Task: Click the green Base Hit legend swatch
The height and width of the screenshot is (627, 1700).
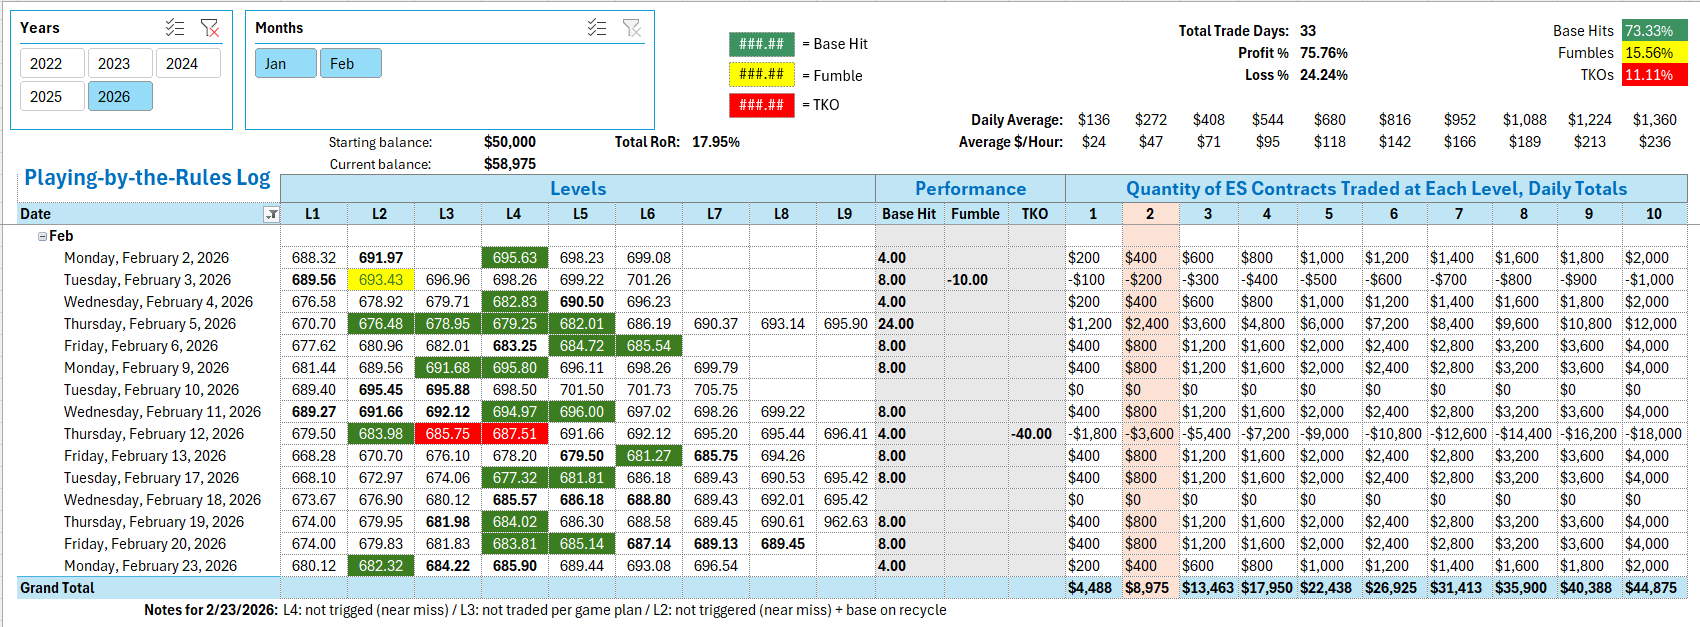Action: [x=761, y=44]
